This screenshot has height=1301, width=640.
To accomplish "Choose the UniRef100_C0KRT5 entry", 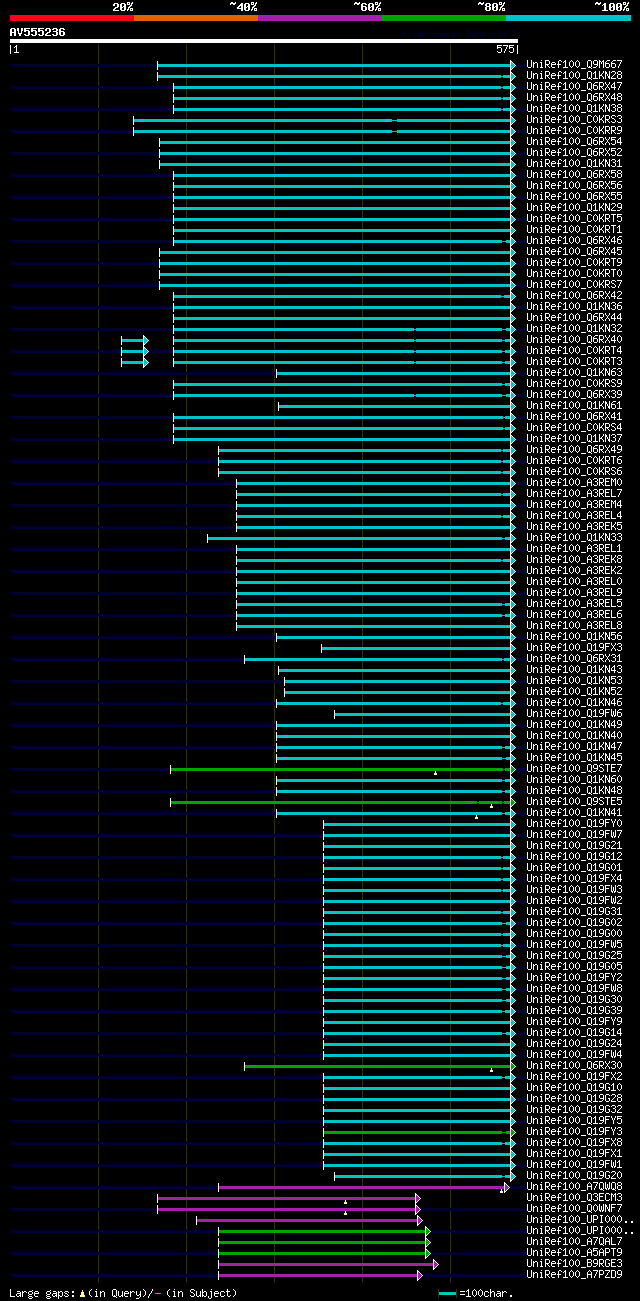I will coord(574,219).
